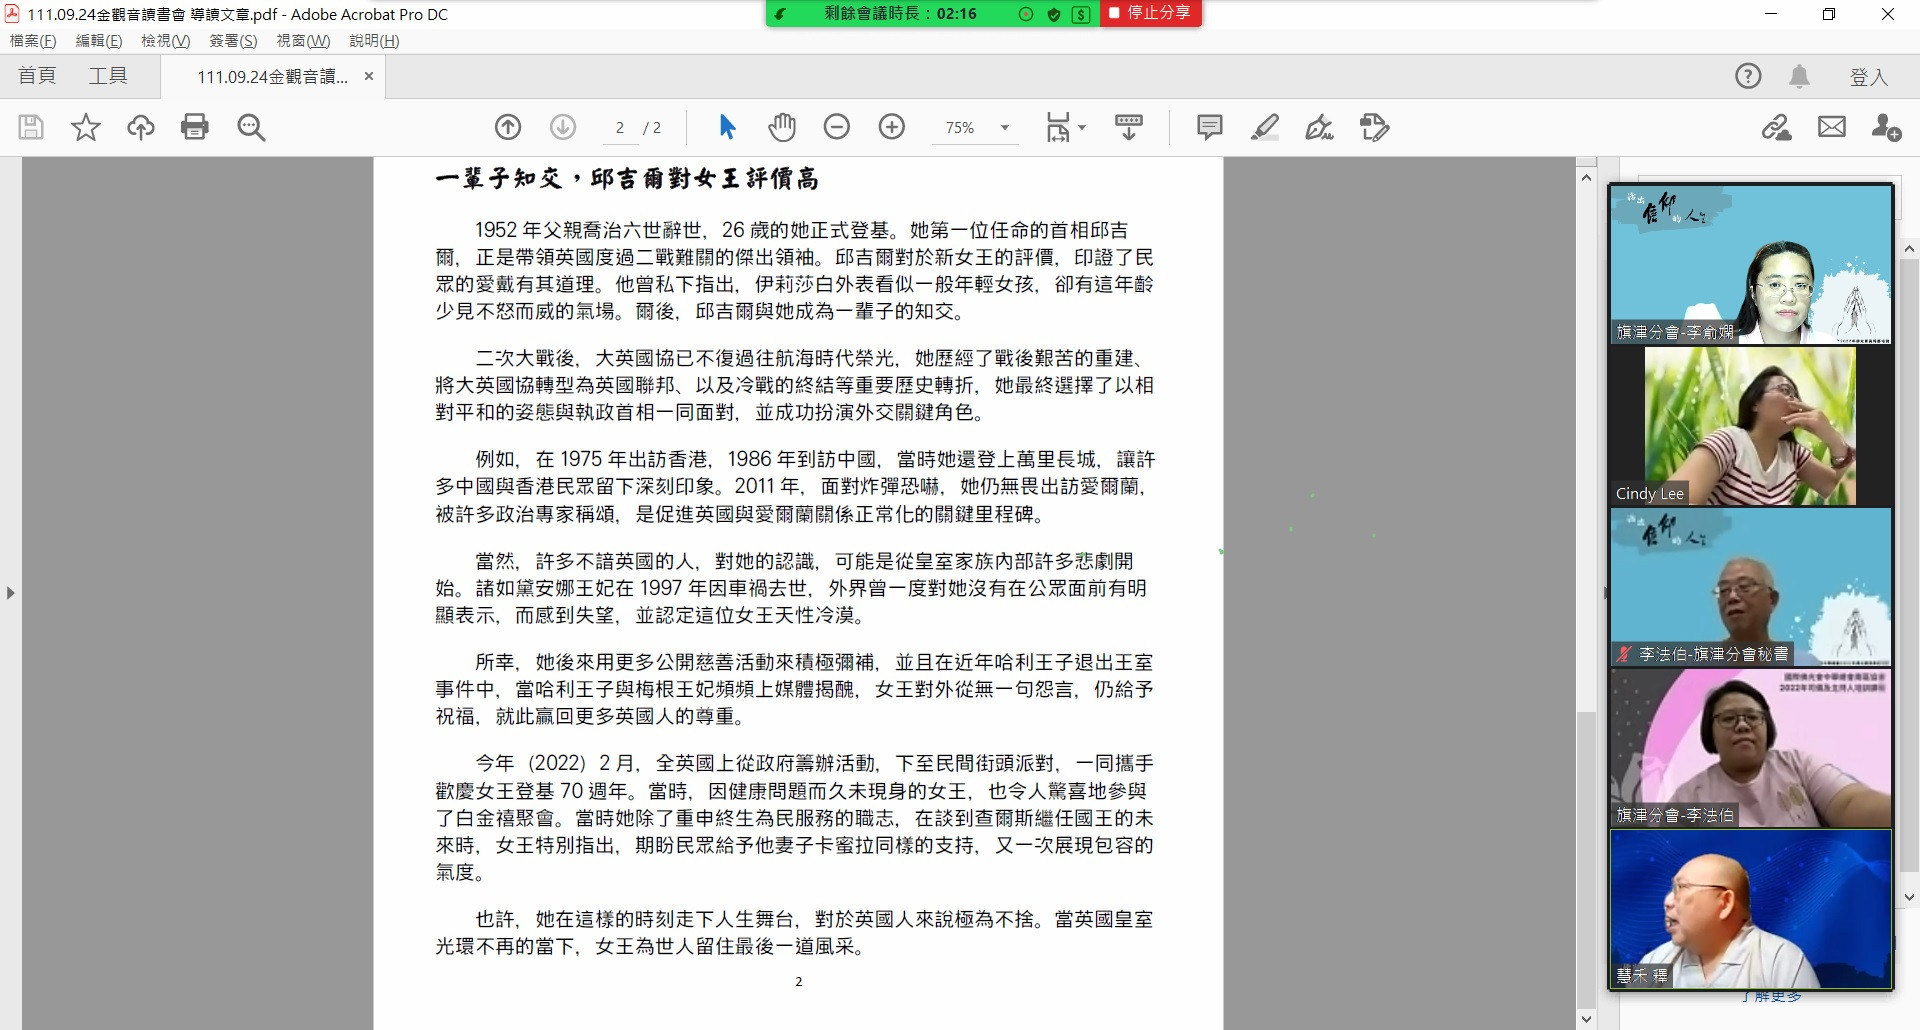Bookmark the file with the star icon

point(86,127)
